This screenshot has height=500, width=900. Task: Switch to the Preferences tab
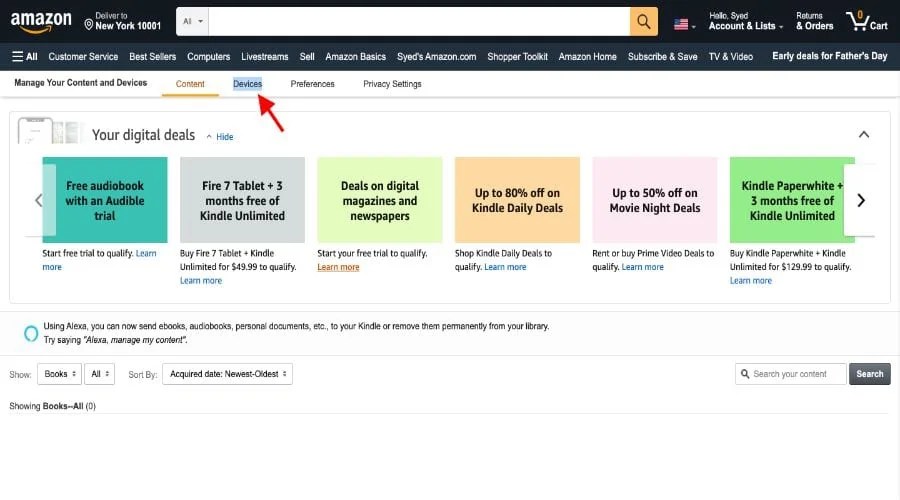[x=312, y=84]
